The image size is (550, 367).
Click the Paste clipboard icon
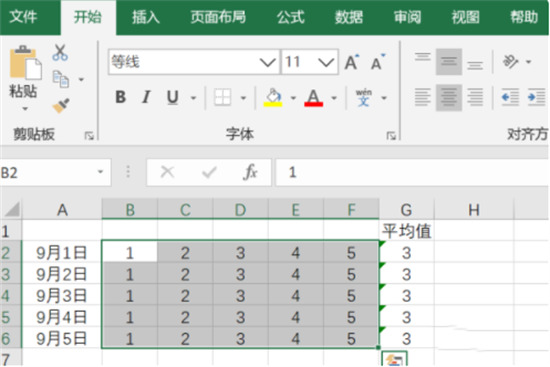(25, 63)
